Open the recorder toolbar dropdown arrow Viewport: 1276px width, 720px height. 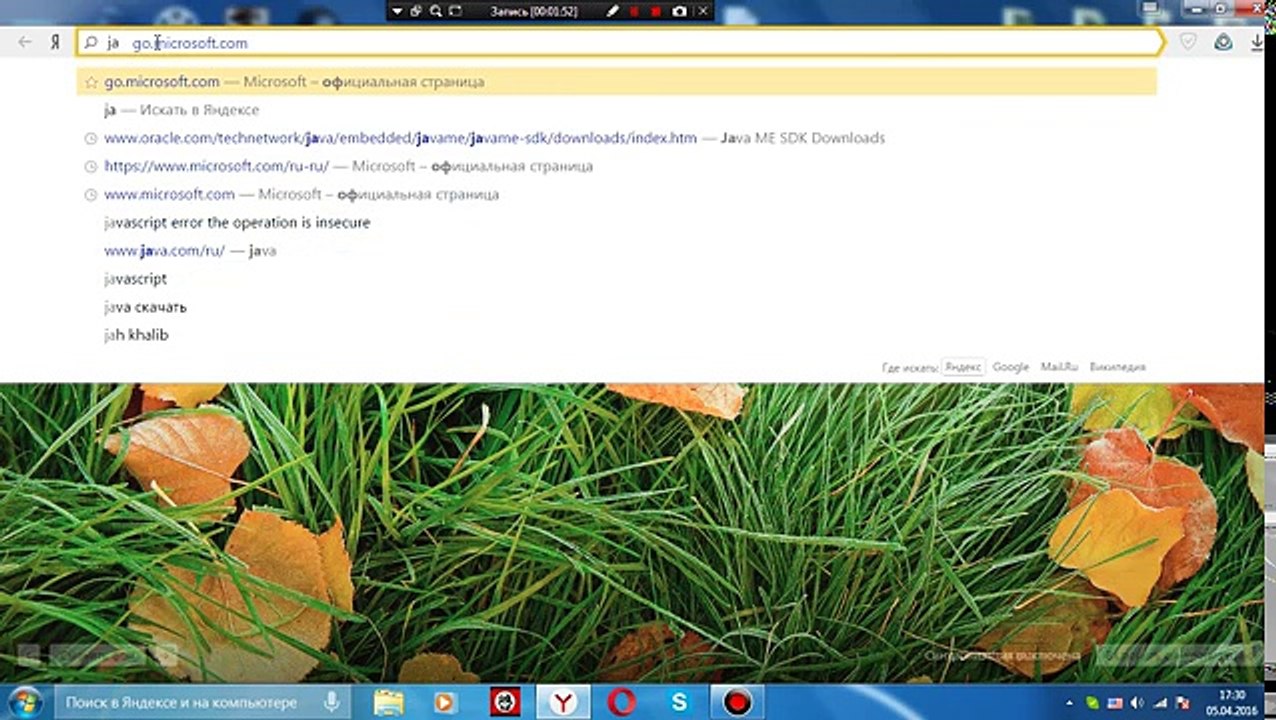[397, 11]
